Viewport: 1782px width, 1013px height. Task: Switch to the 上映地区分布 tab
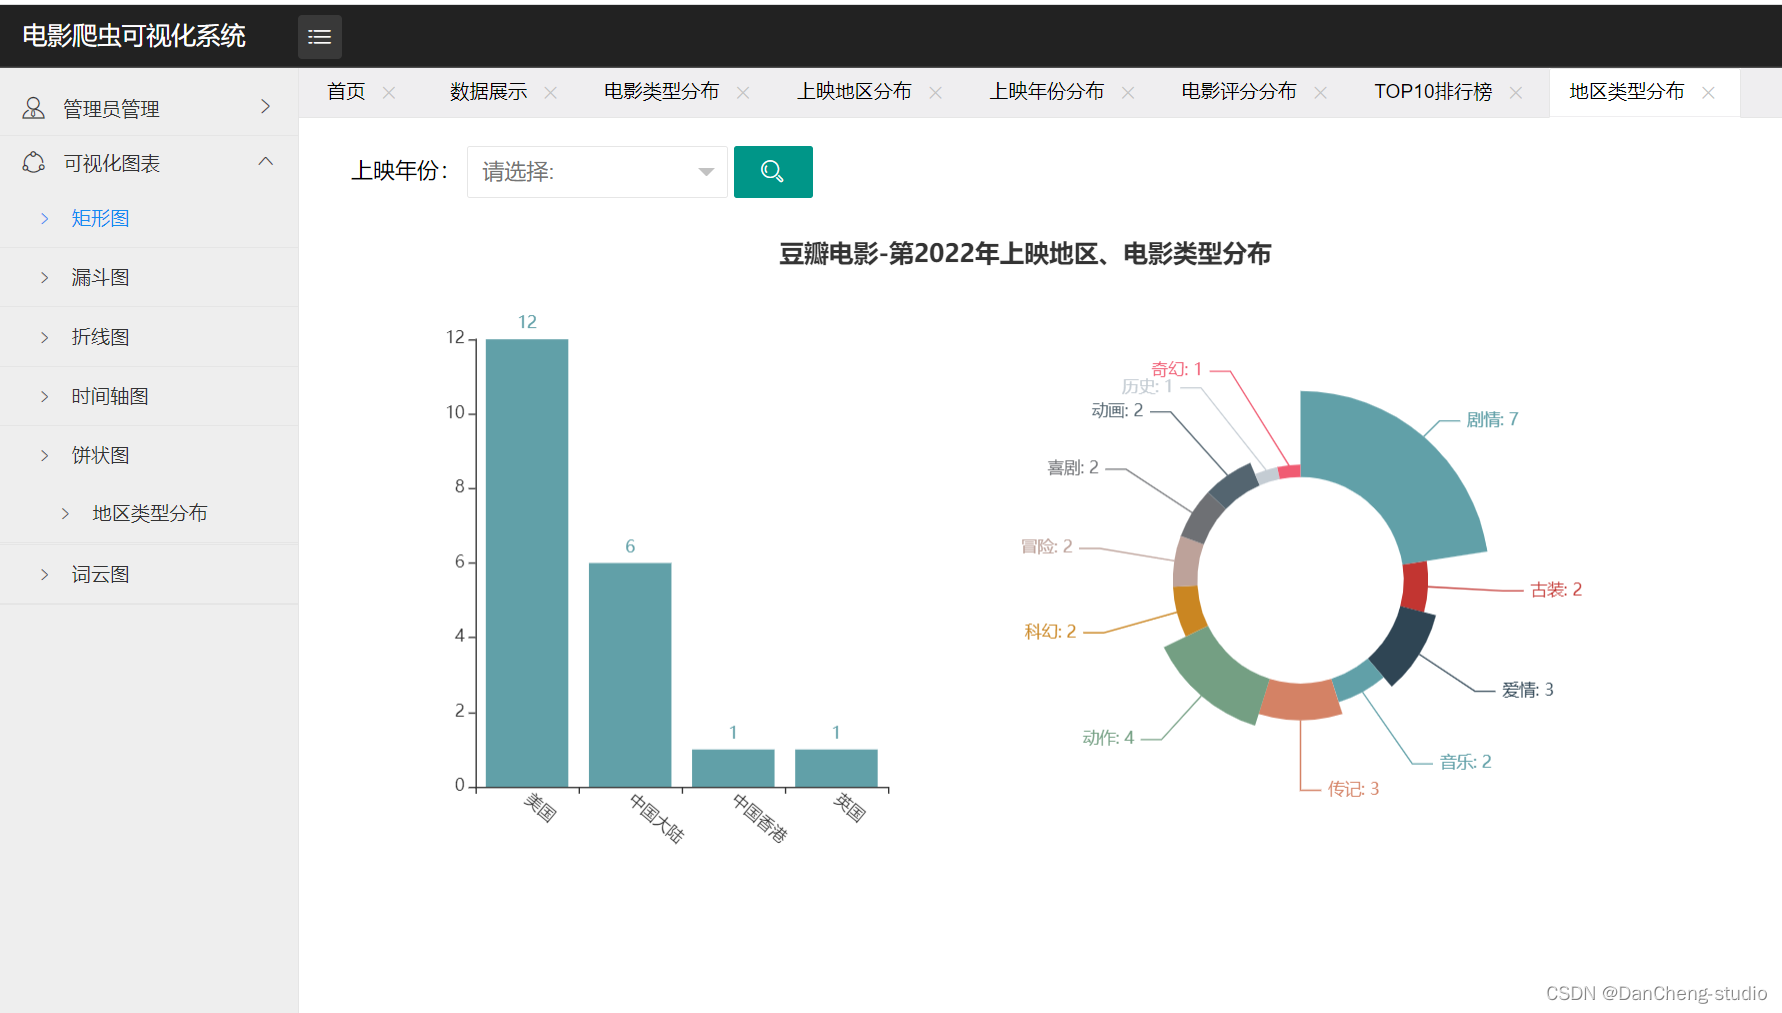(x=855, y=92)
